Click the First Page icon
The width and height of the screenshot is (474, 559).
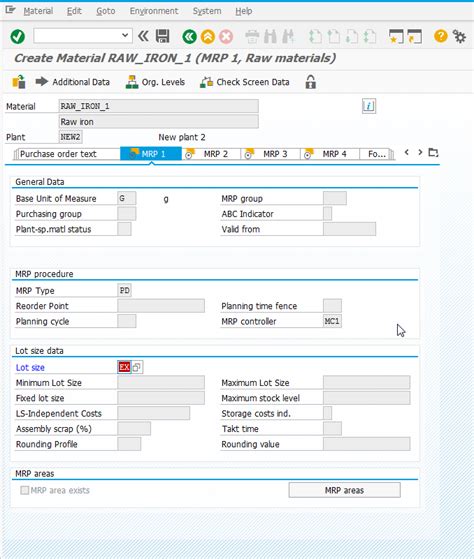[315, 36]
